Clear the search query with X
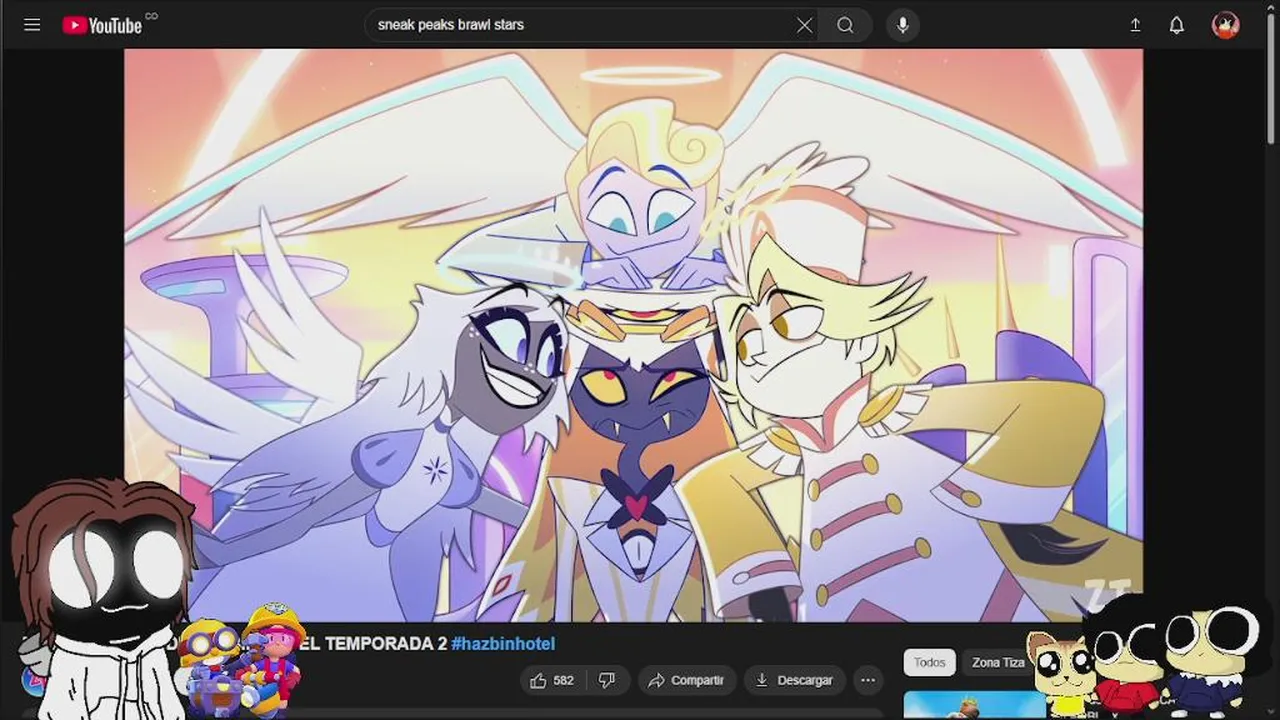Viewport: 1280px width, 720px height. (x=804, y=25)
